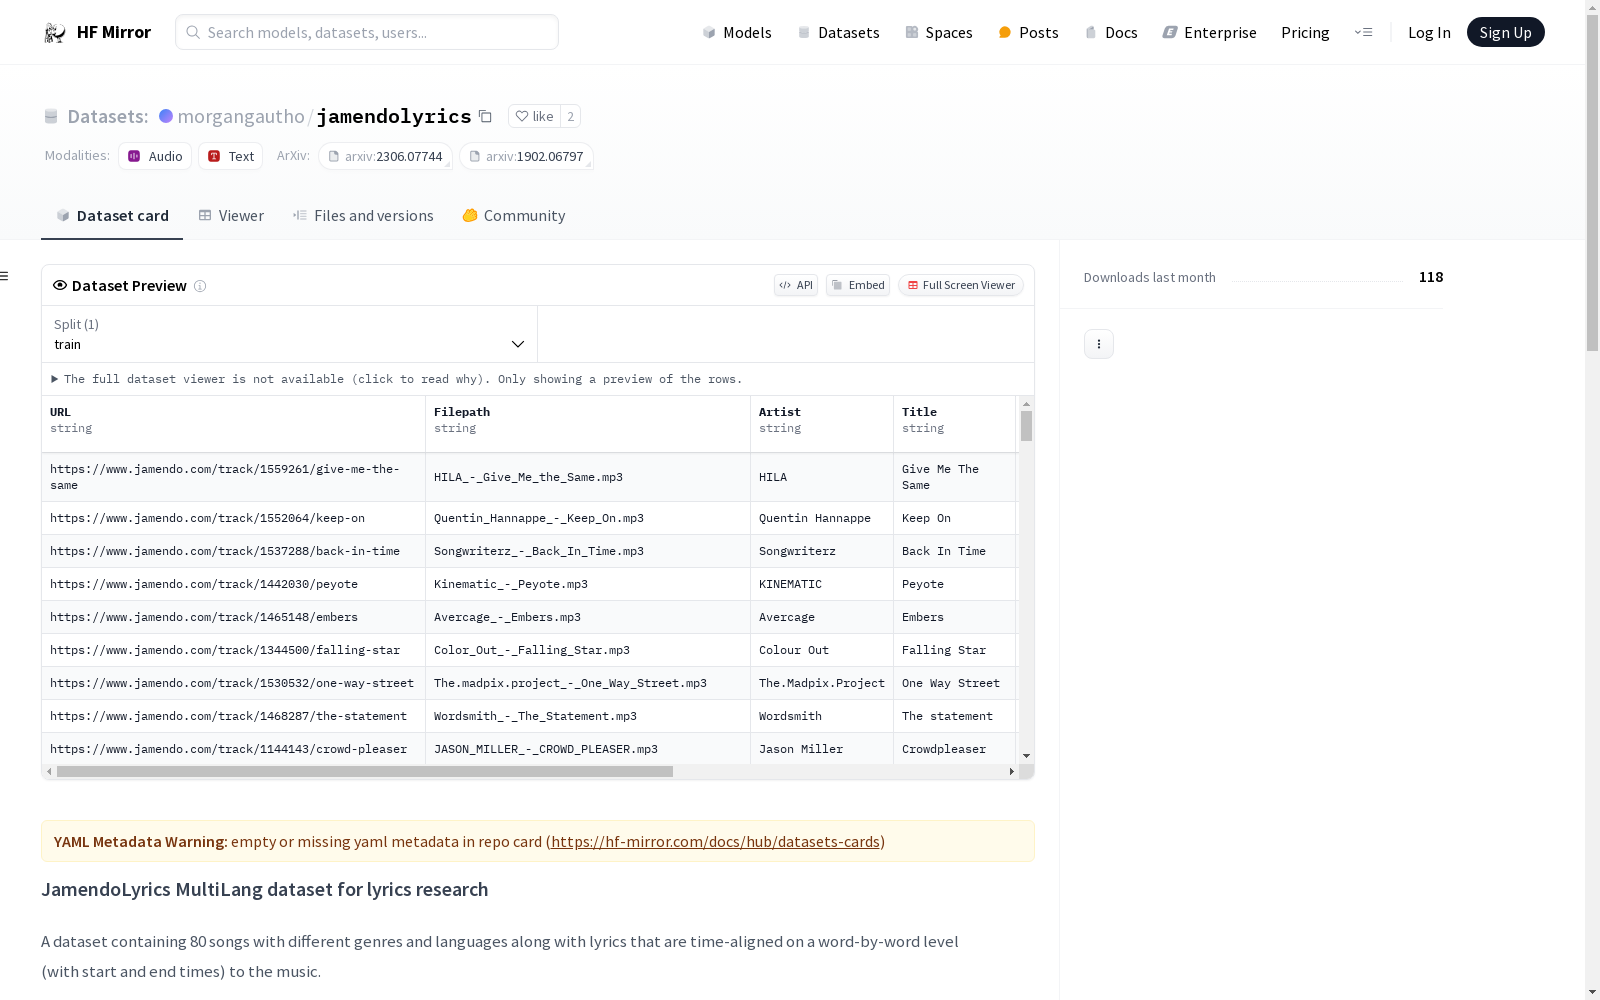Click table scroll-left arrow
1600x1000 pixels.
tap(49, 772)
